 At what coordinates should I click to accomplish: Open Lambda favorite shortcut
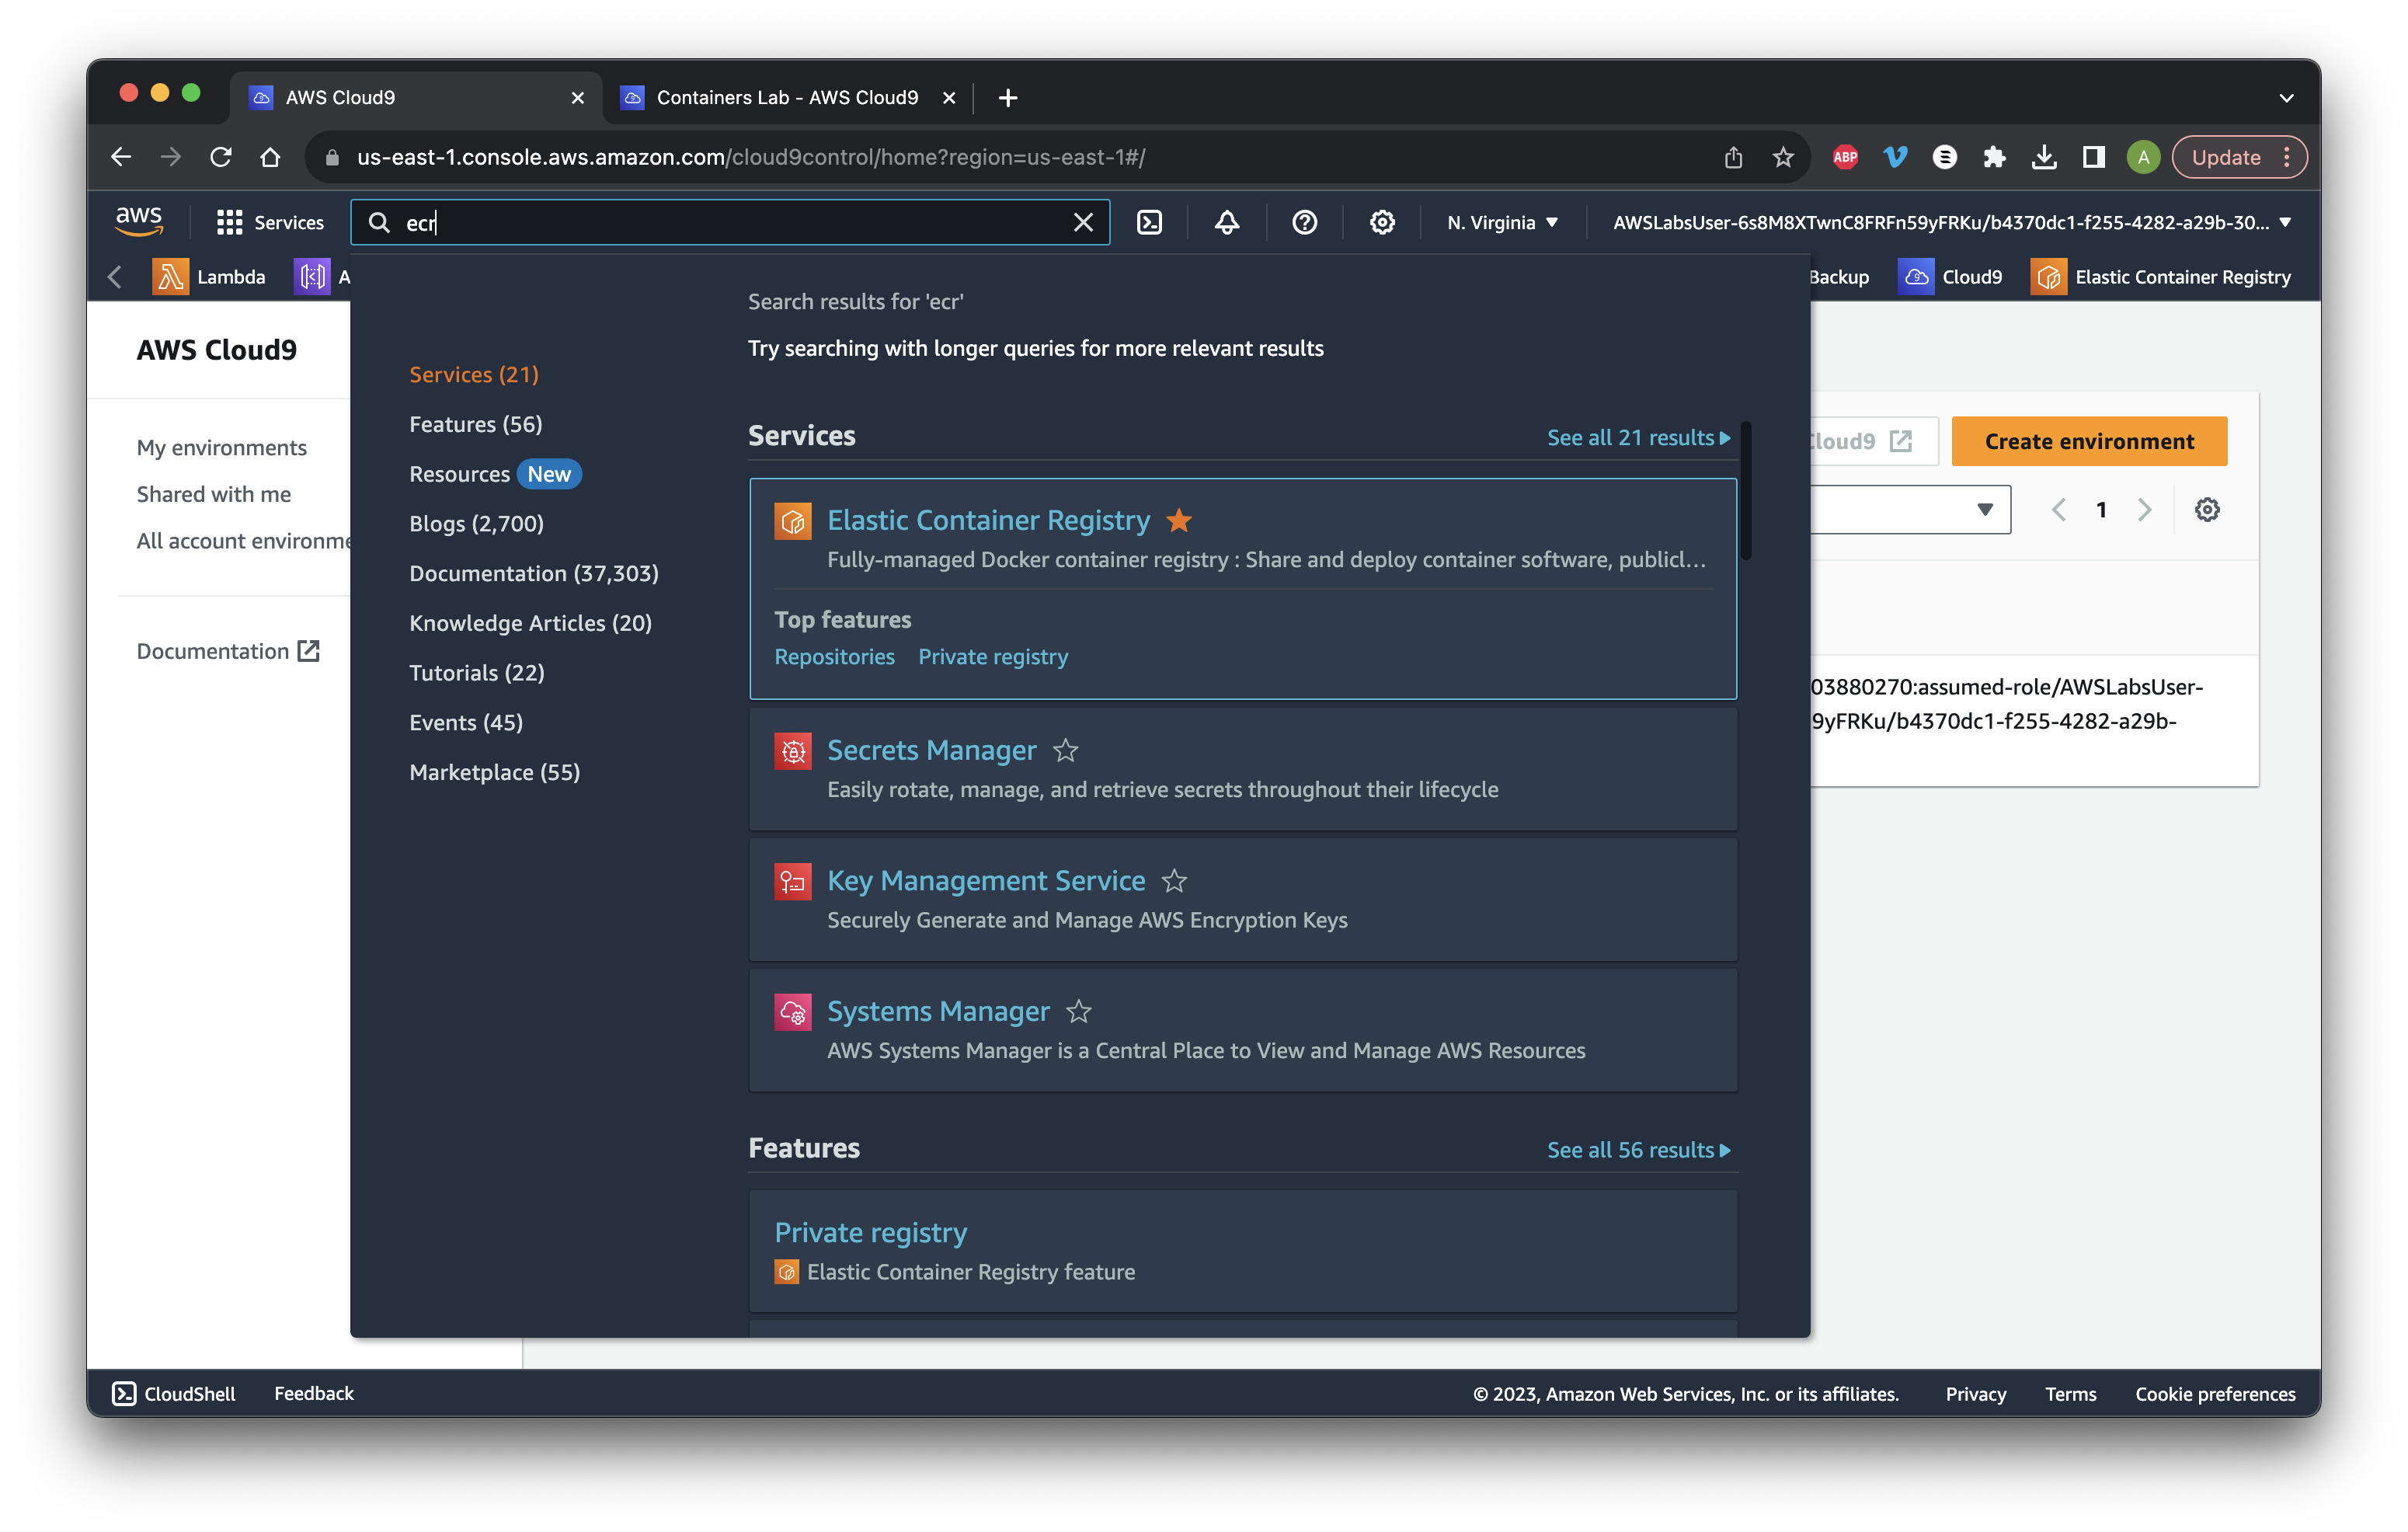tap(209, 277)
